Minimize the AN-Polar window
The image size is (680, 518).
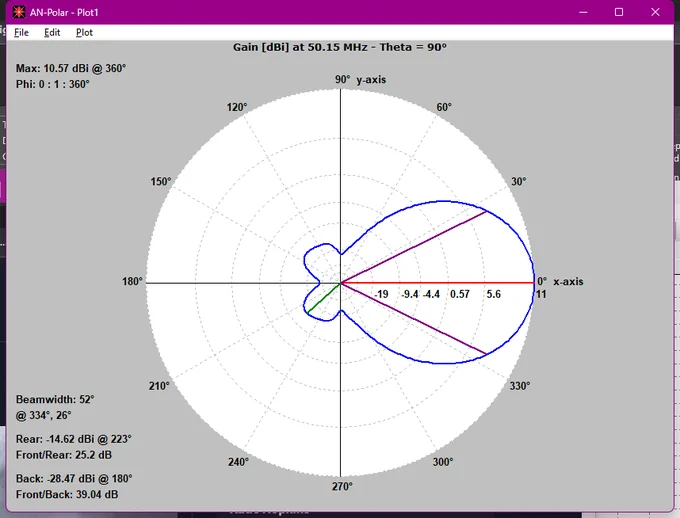[x=583, y=12]
